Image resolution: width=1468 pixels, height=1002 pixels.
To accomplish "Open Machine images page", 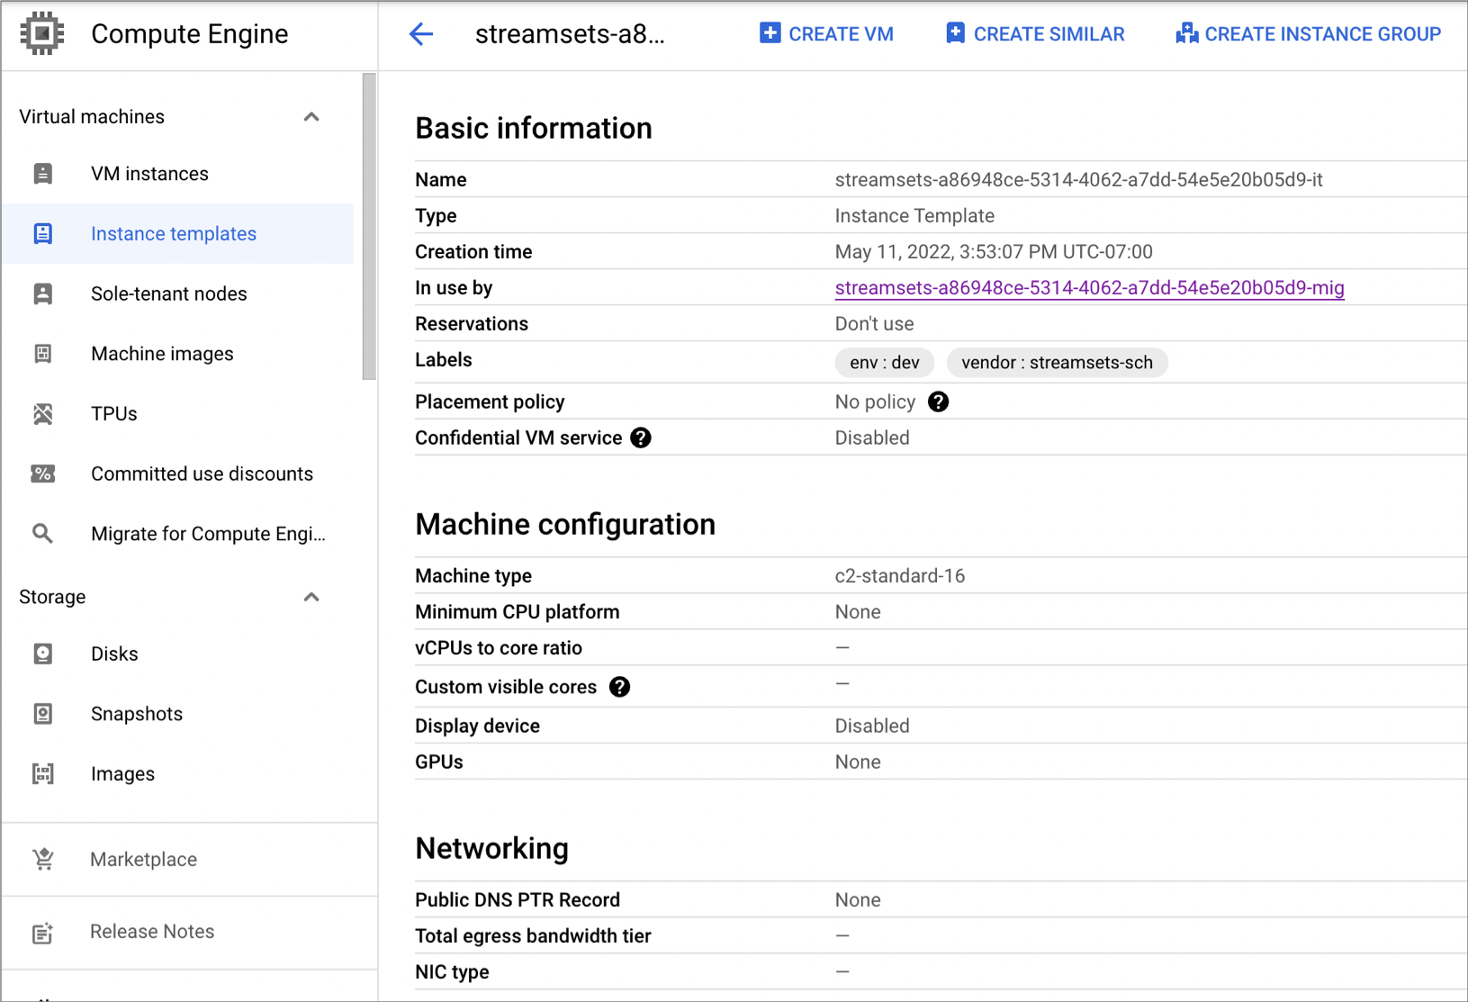I will (x=162, y=354).
